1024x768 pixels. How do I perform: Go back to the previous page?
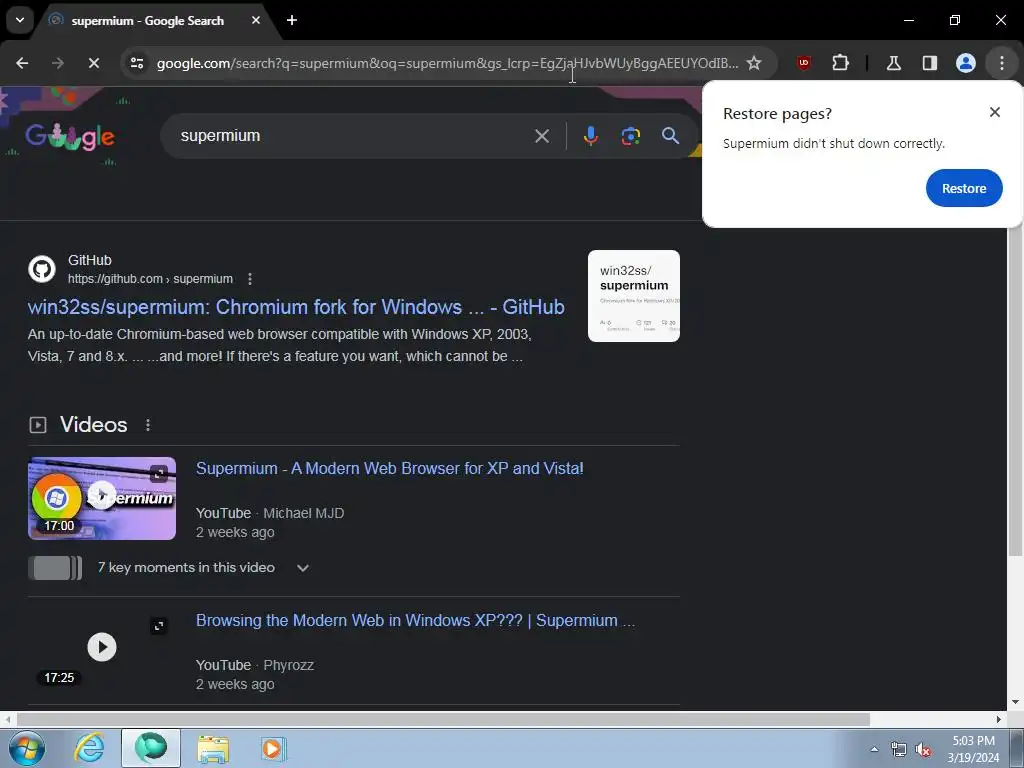coord(22,63)
